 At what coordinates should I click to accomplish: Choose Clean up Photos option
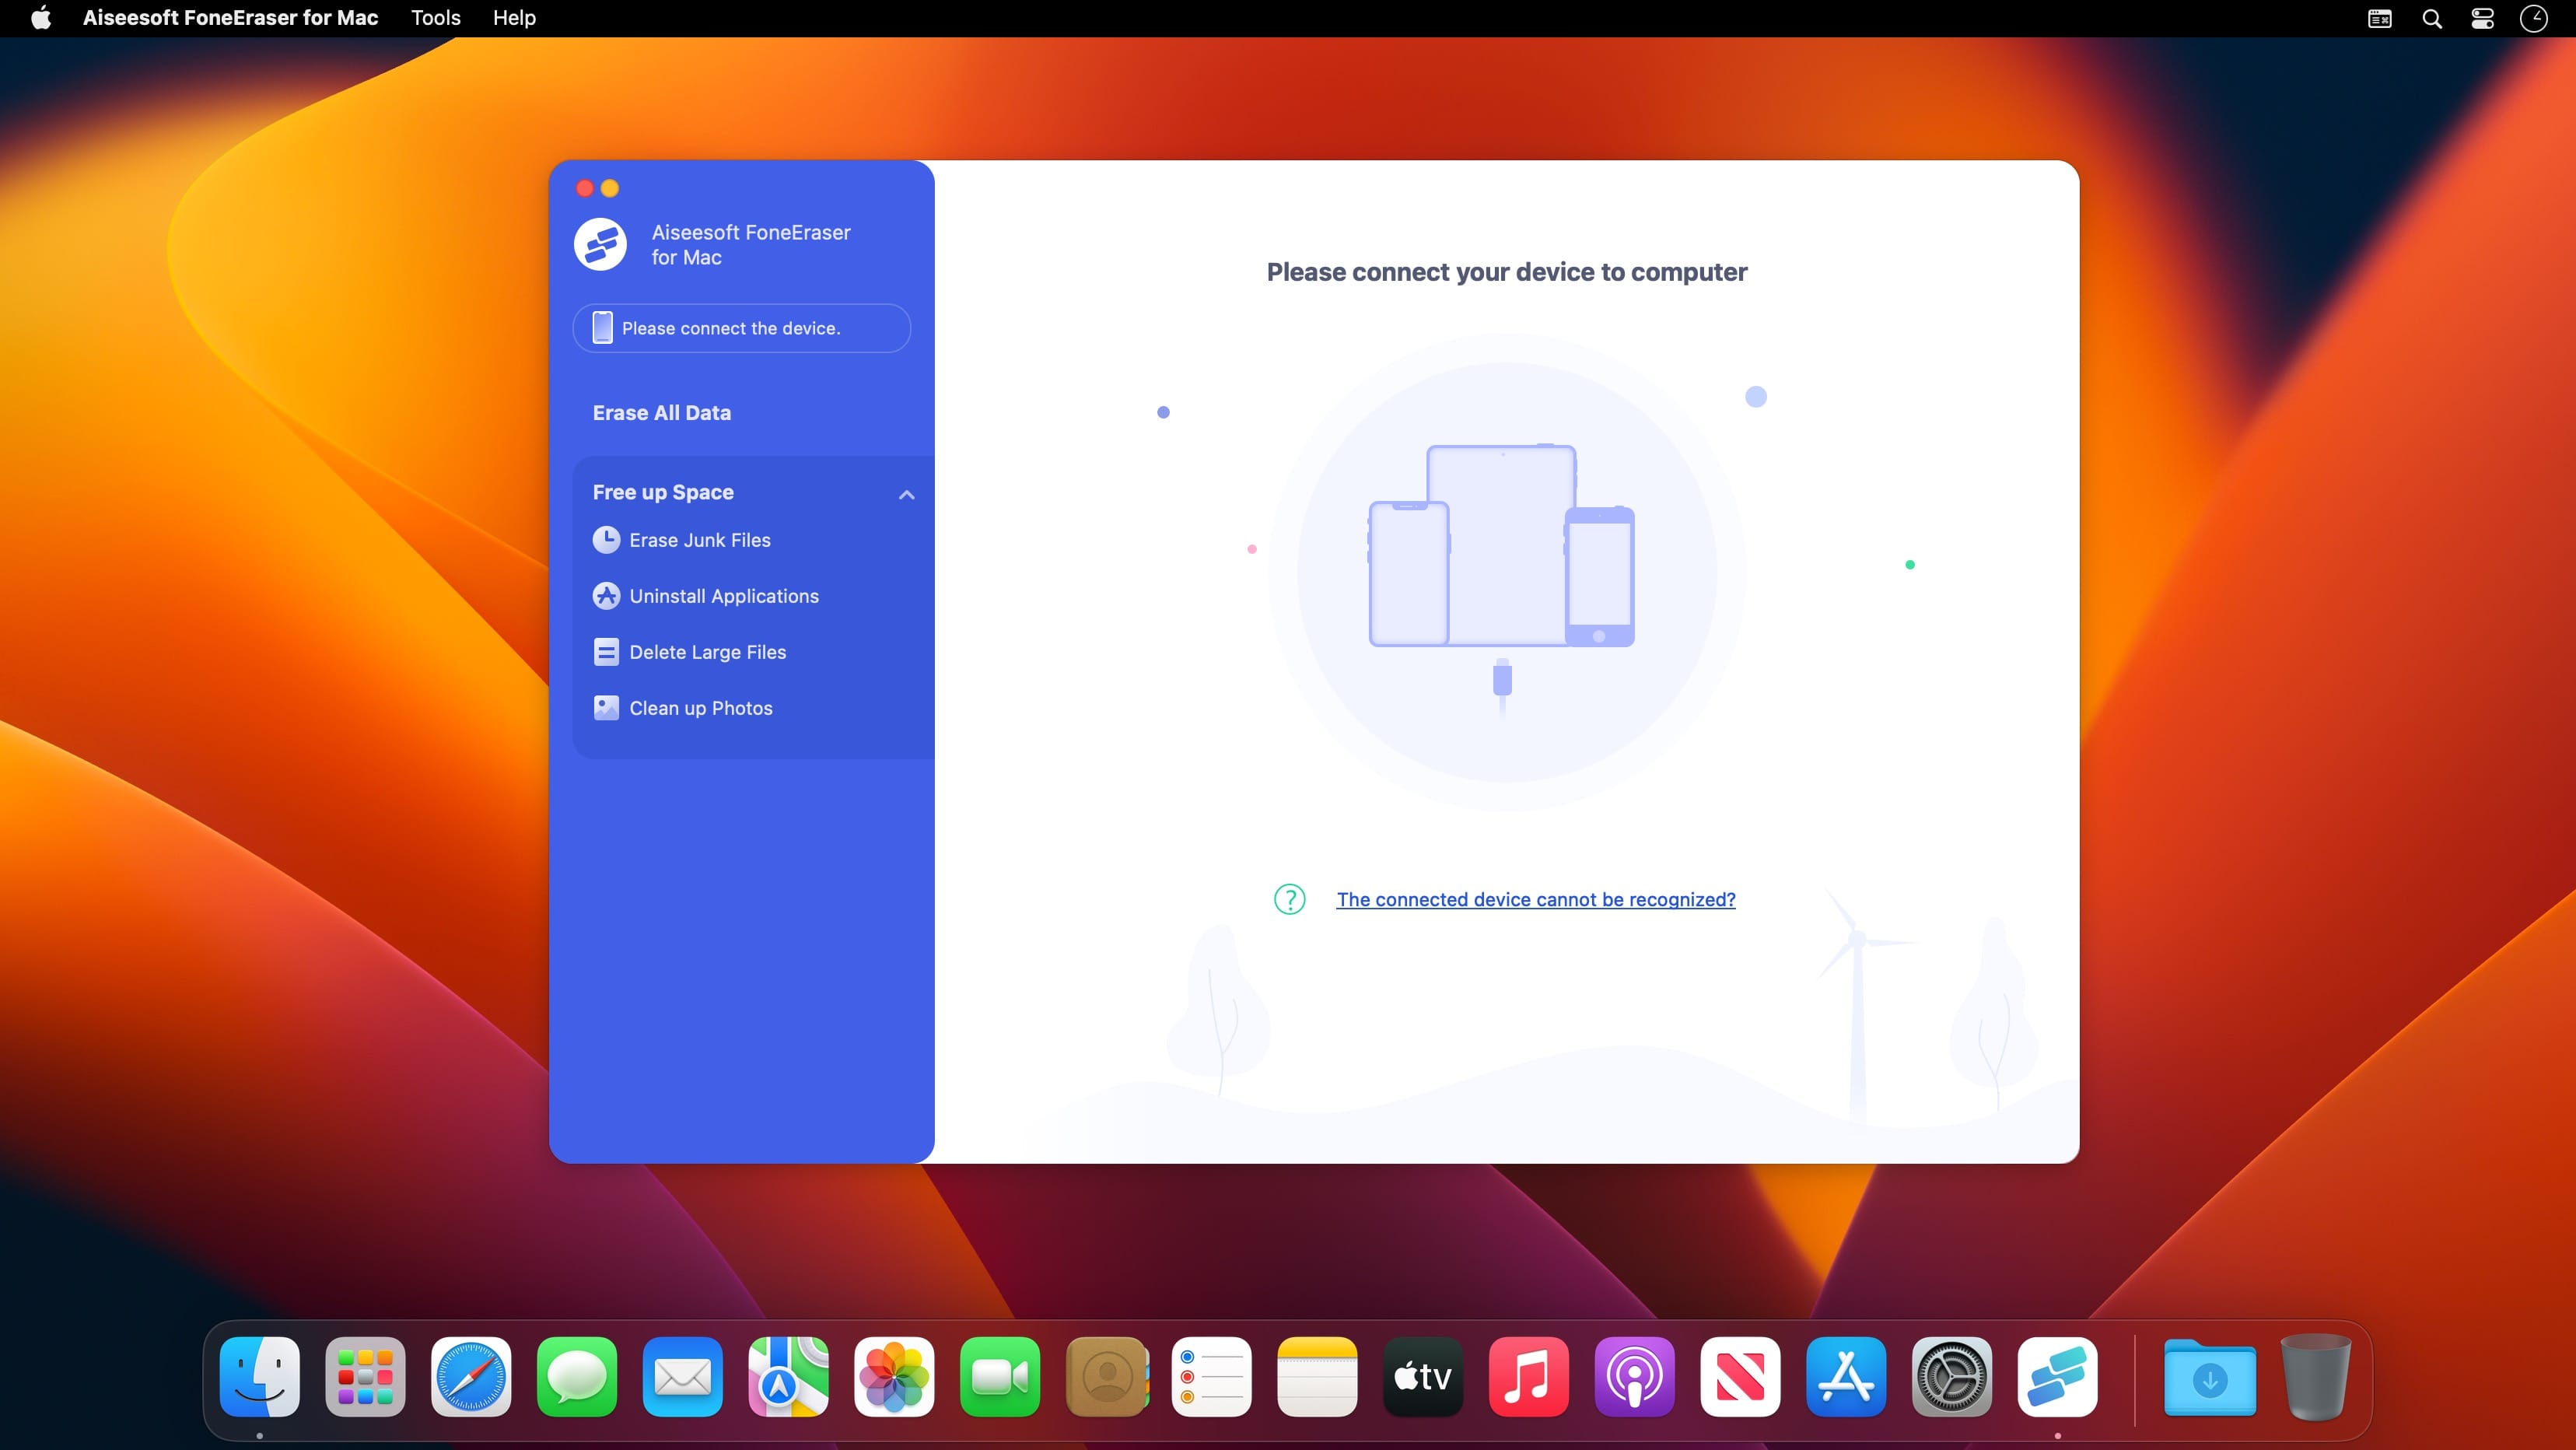coord(700,708)
